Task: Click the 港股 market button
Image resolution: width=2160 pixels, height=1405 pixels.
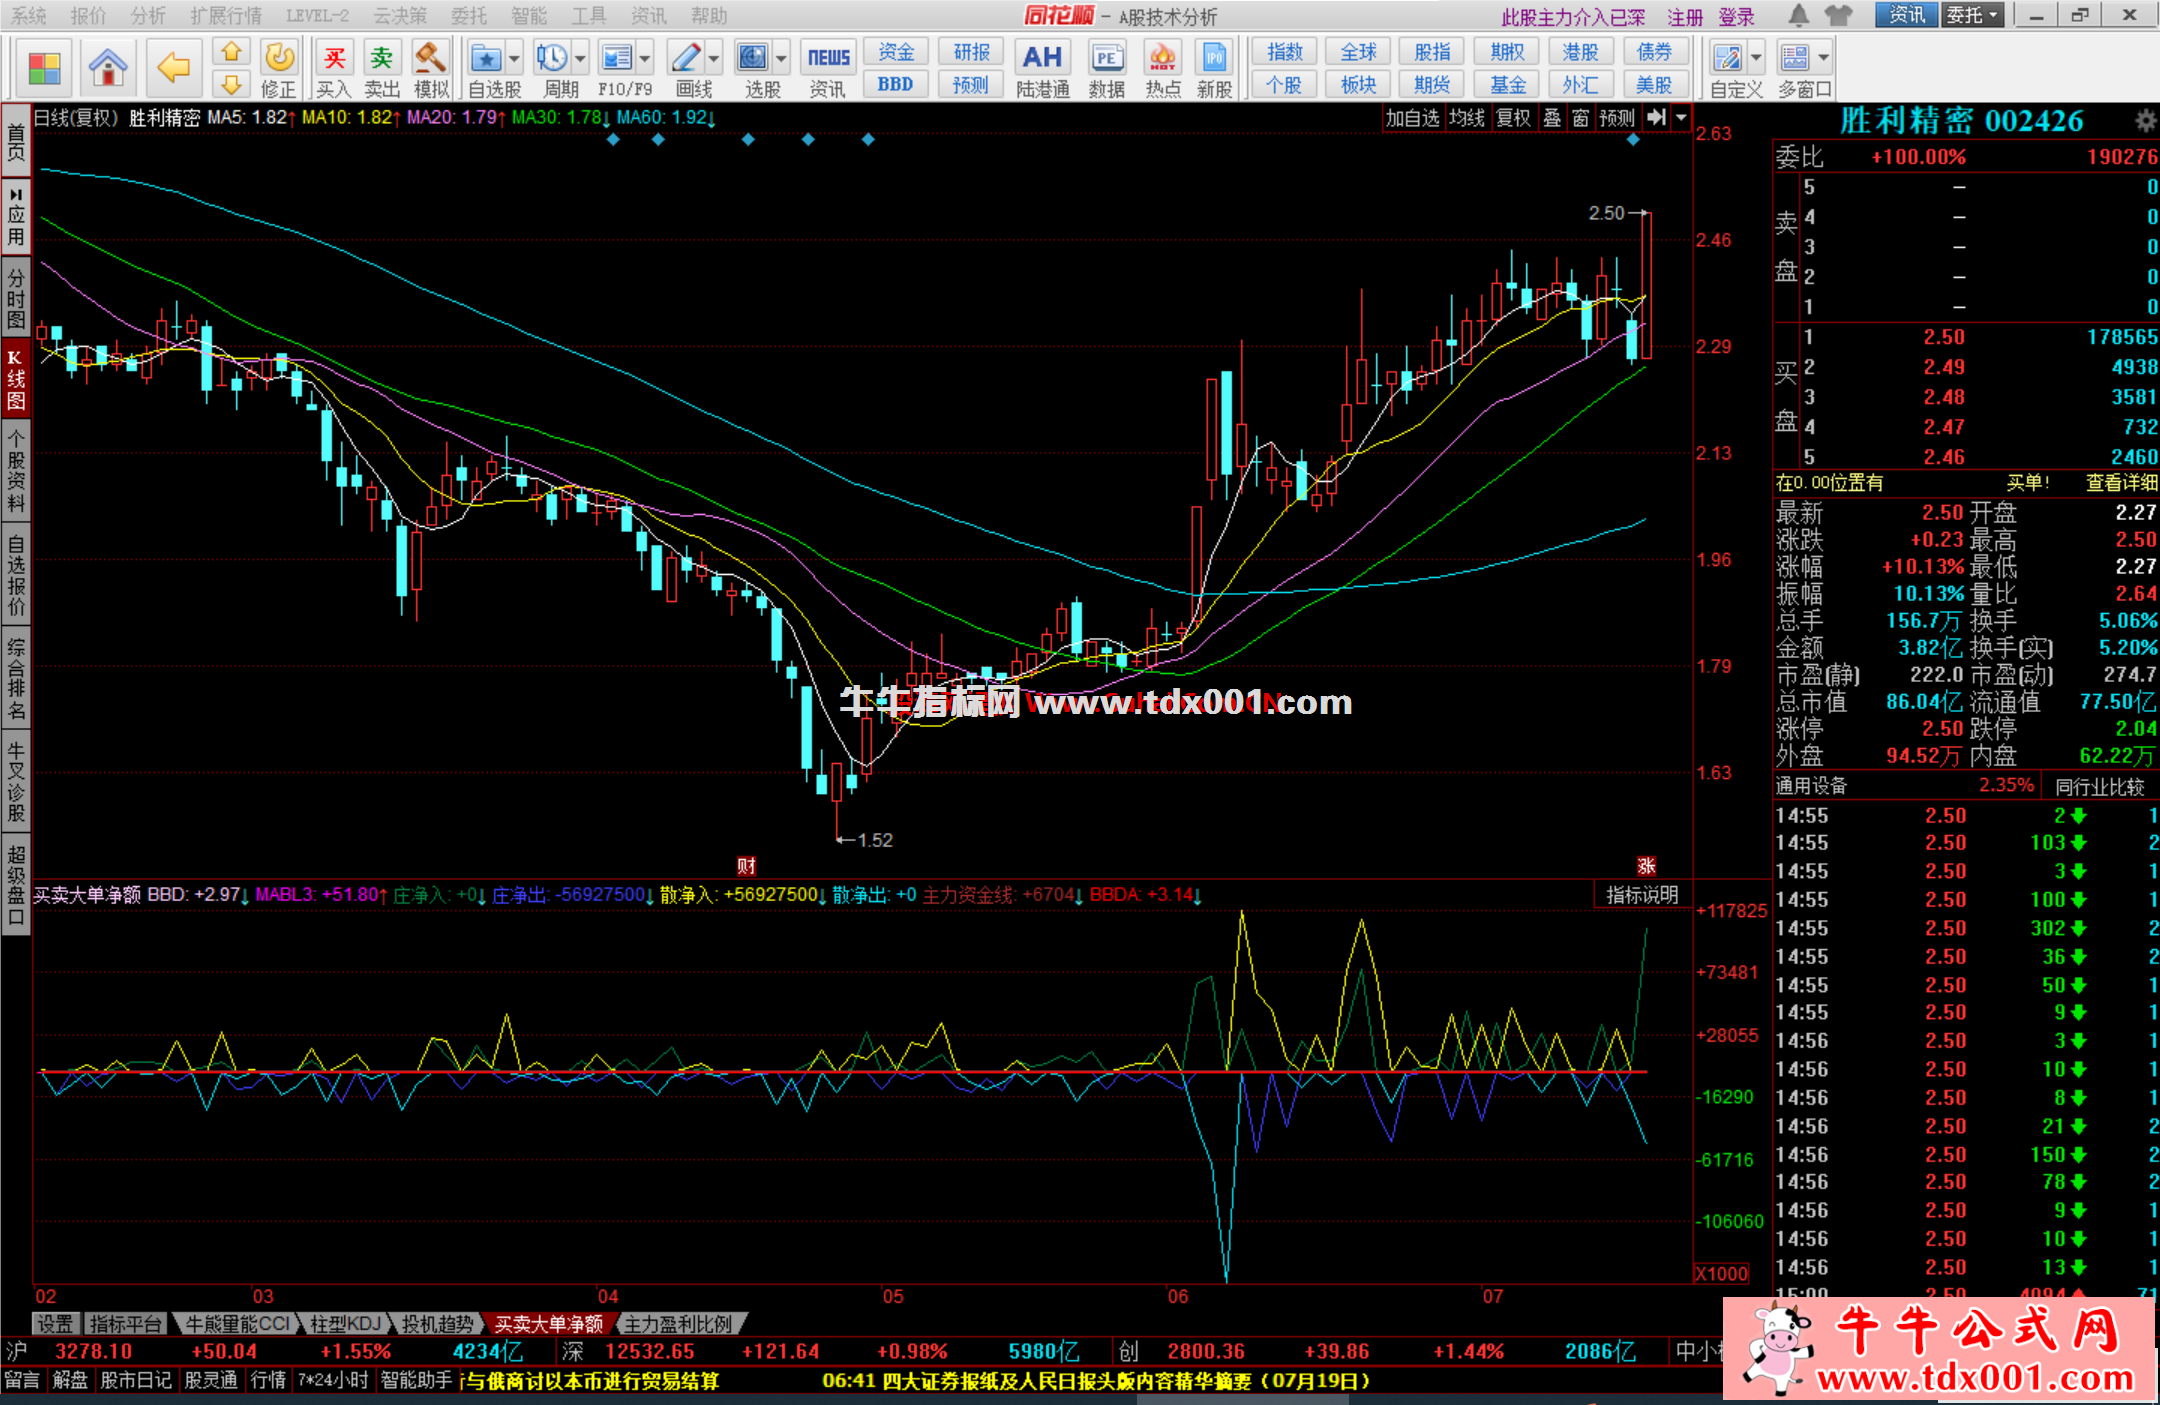Action: click(1581, 52)
